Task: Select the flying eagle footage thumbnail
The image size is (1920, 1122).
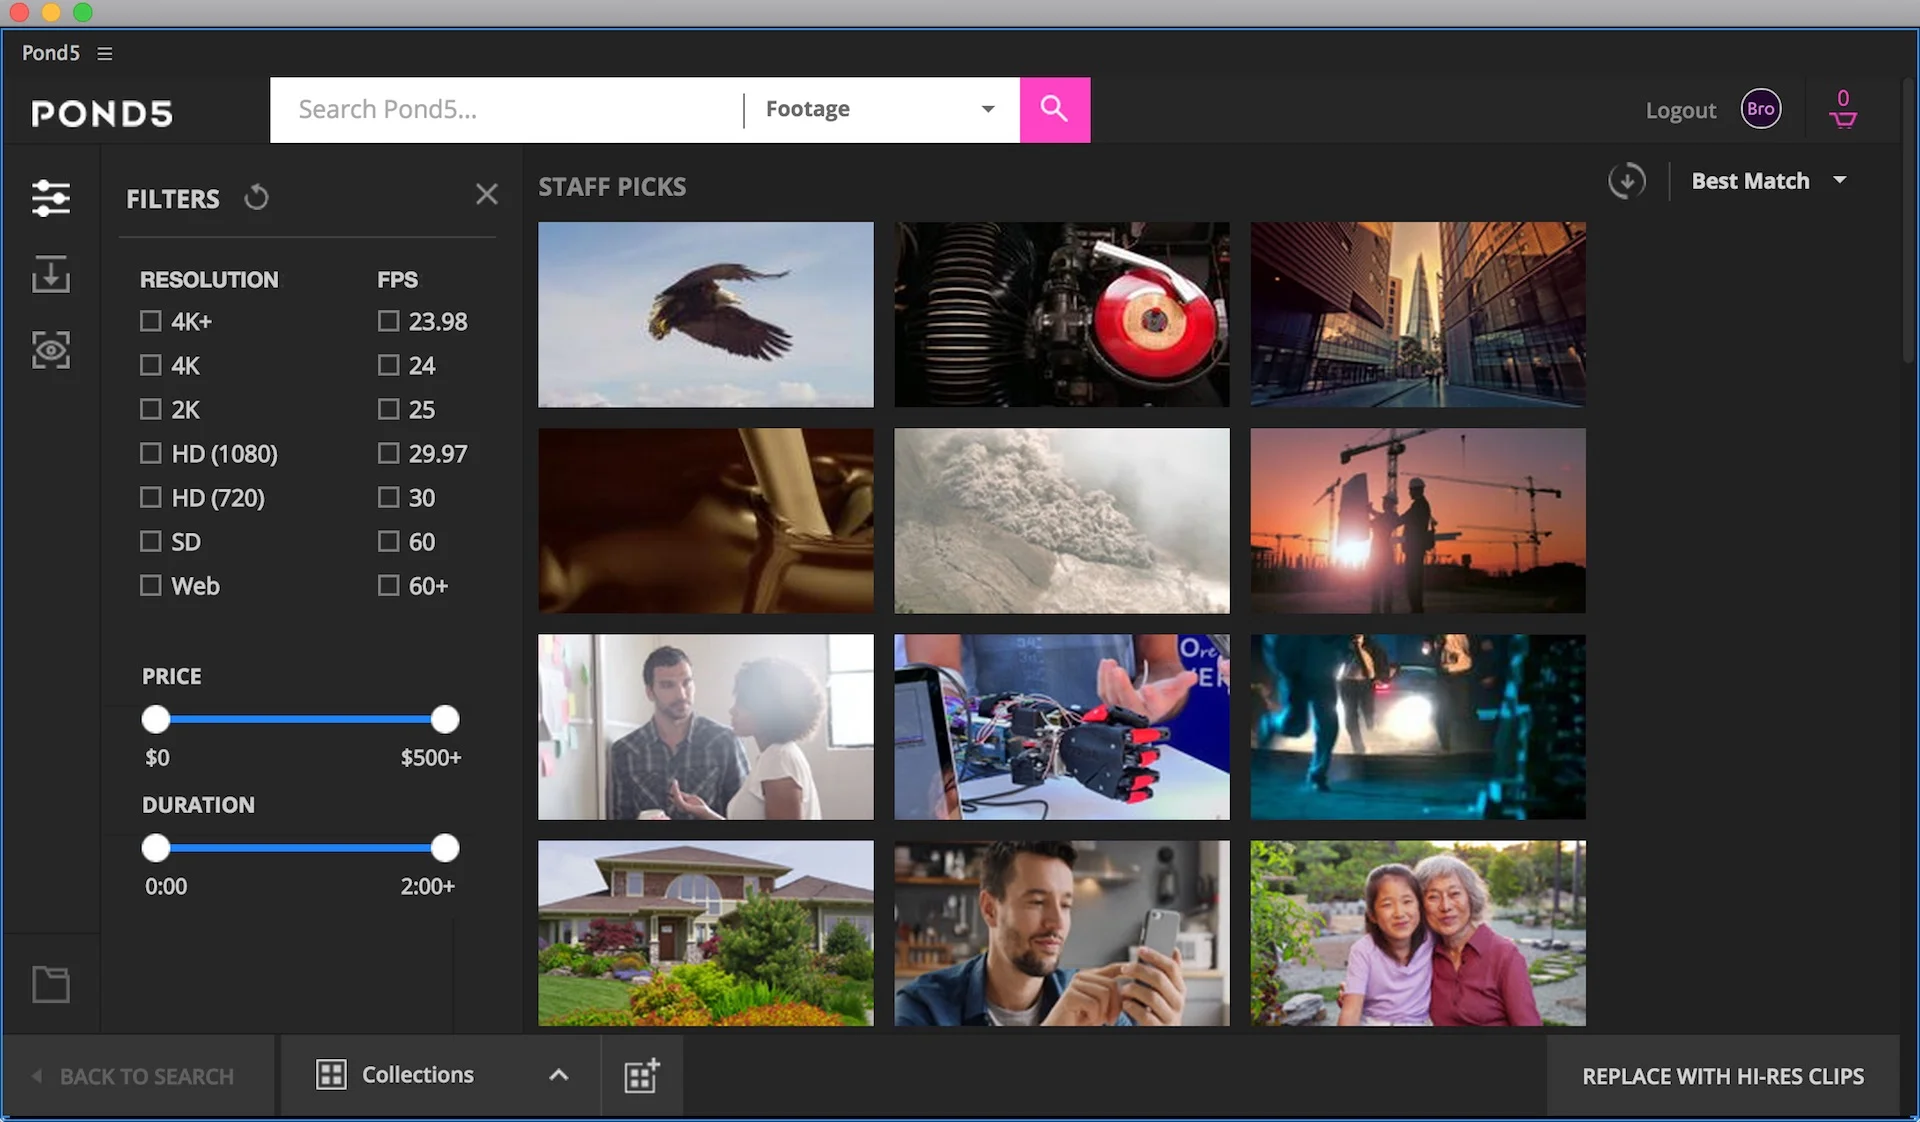Action: point(705,314)
